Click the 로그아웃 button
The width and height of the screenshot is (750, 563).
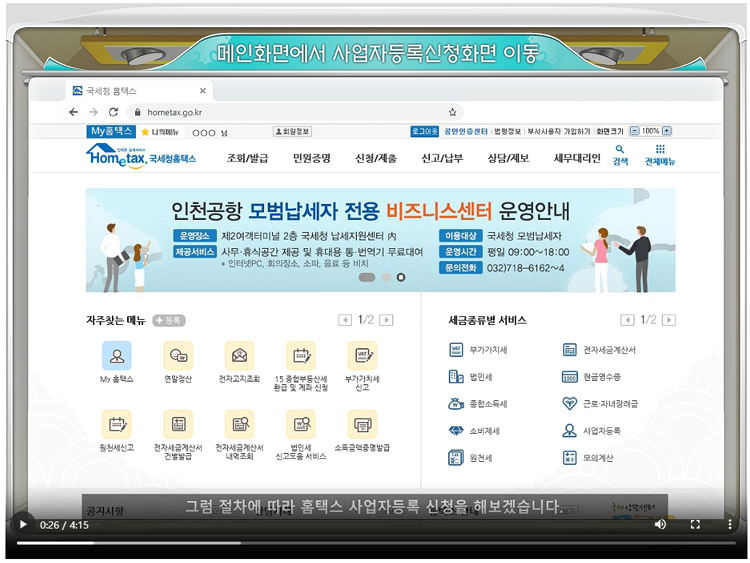tap(424, 132)
